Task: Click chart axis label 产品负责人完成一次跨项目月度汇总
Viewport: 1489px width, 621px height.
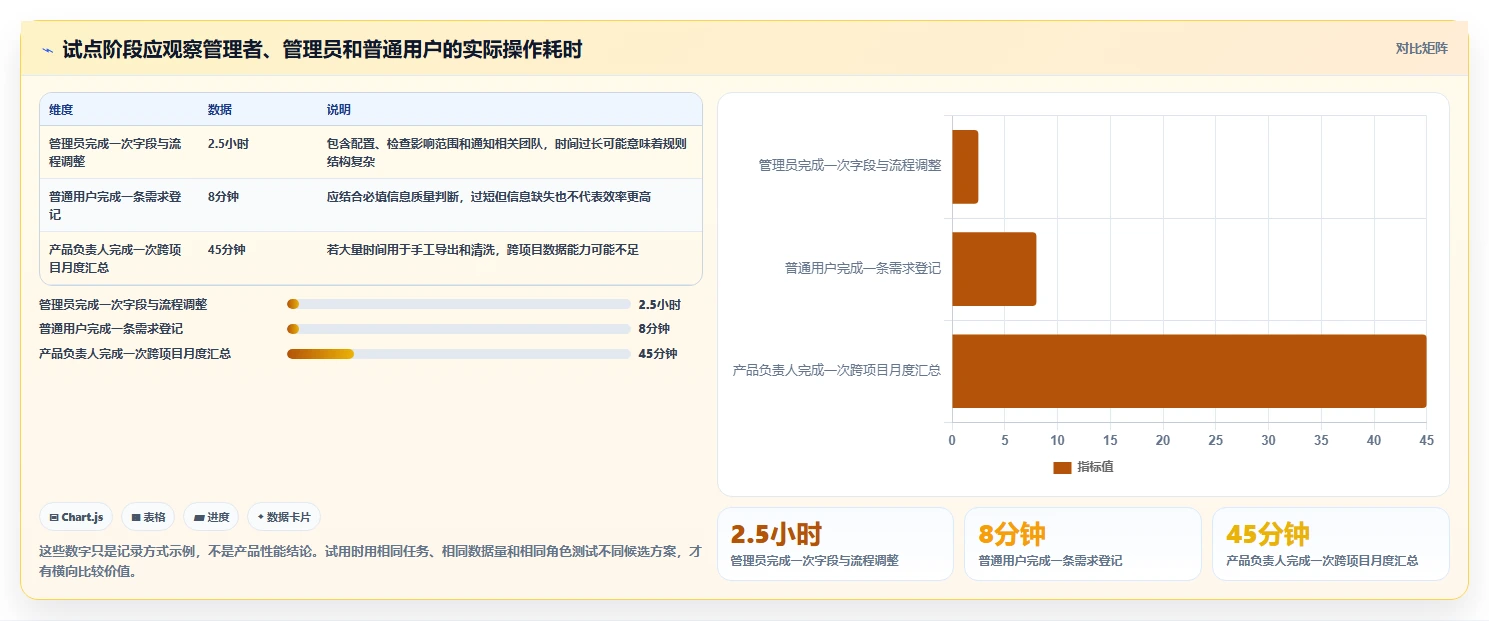Action: [837, 371]
